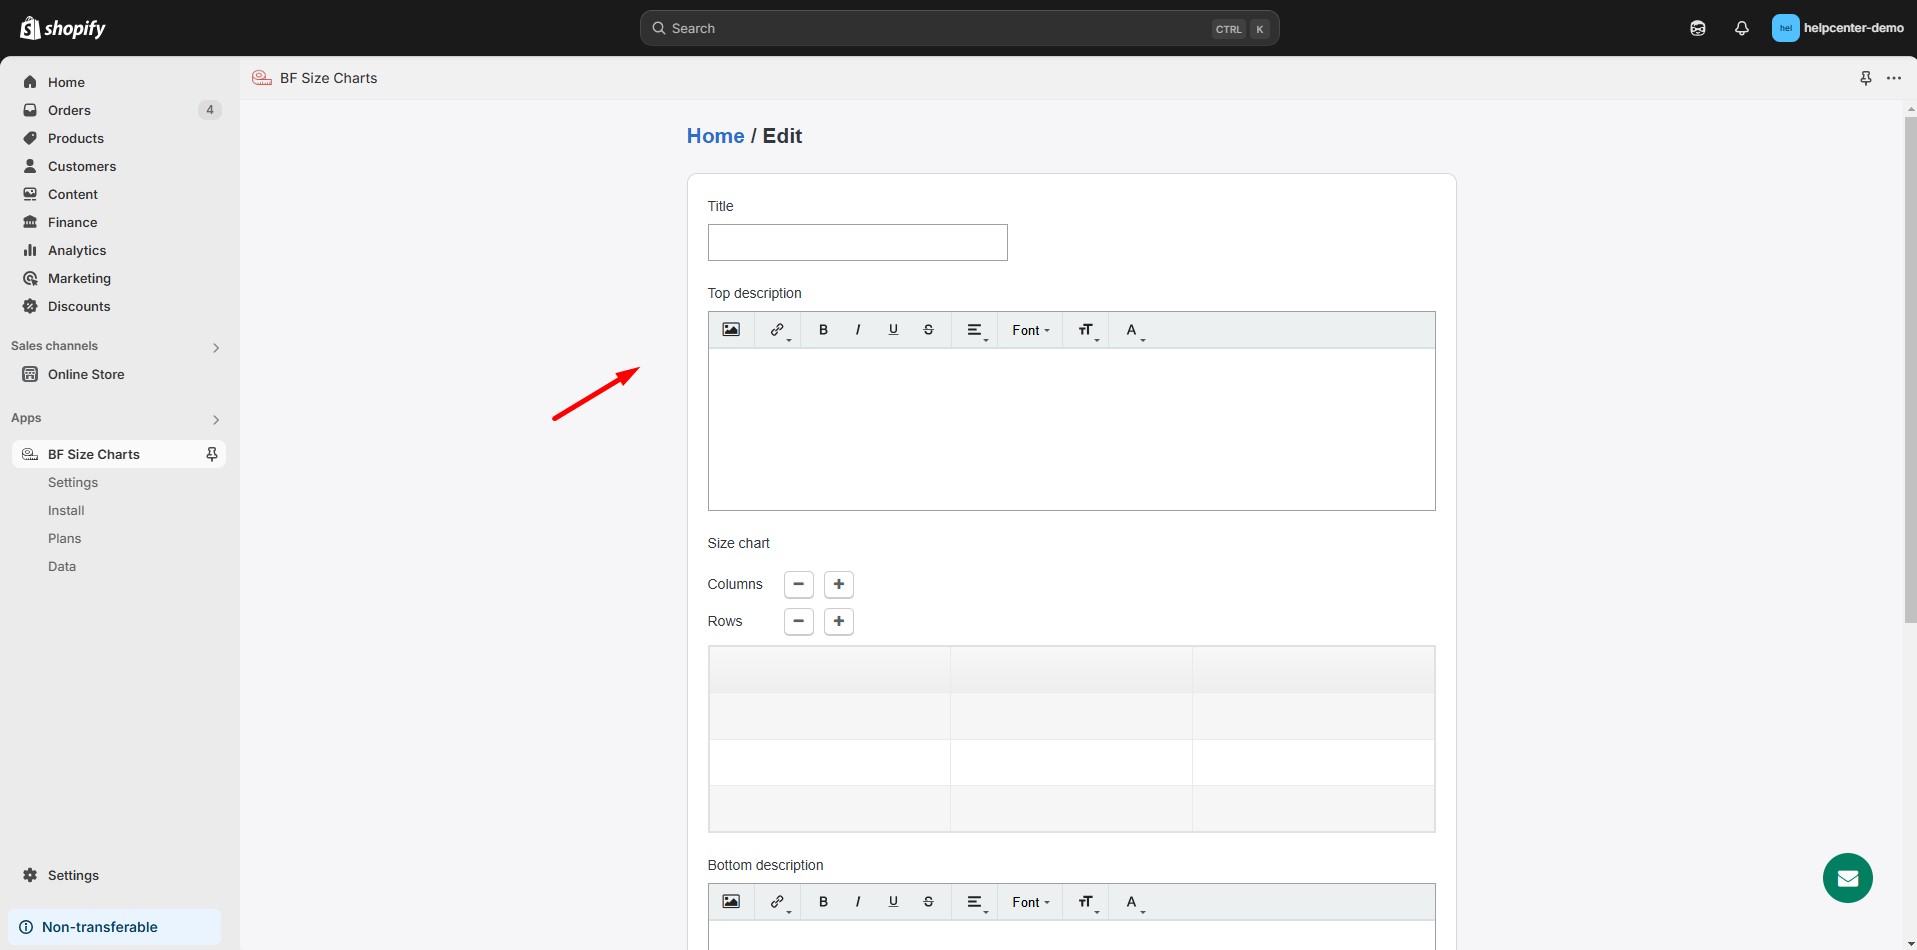Apply bold formatting in Top description
Image resolution: width=1917 pixels, height=950 pixels.
click(x=823, y=329)
